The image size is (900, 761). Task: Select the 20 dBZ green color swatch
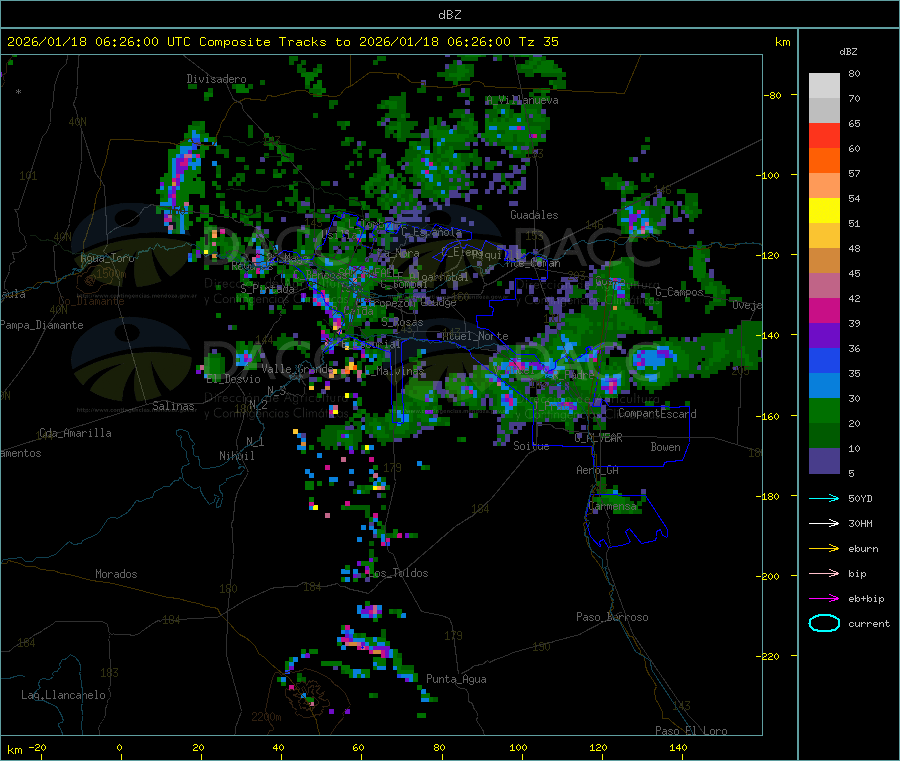click(x=824, y=411)
